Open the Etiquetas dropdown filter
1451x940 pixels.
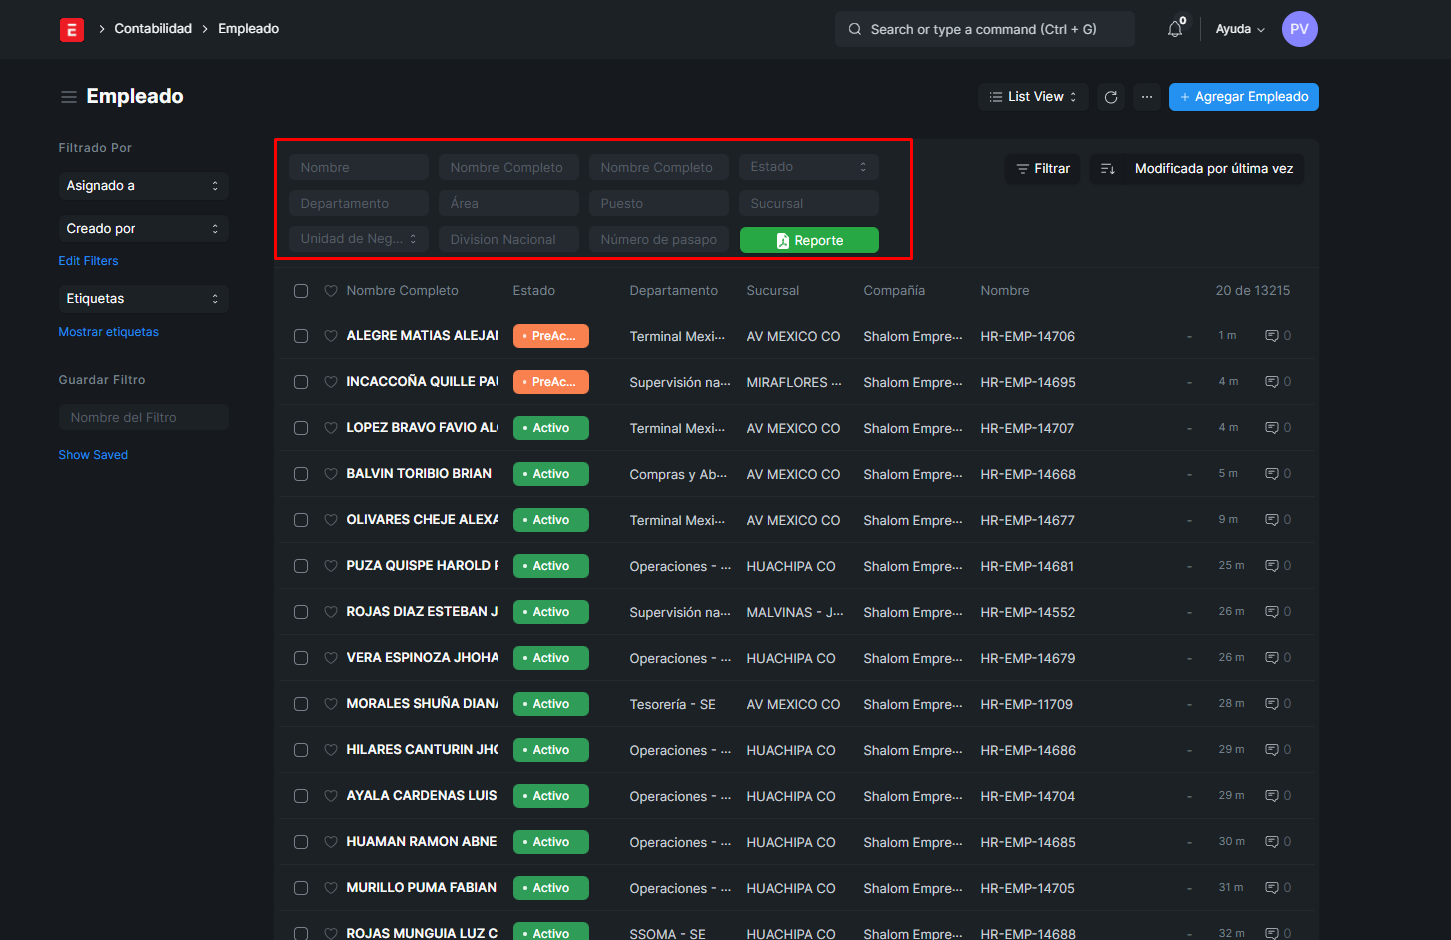[143, 299]
